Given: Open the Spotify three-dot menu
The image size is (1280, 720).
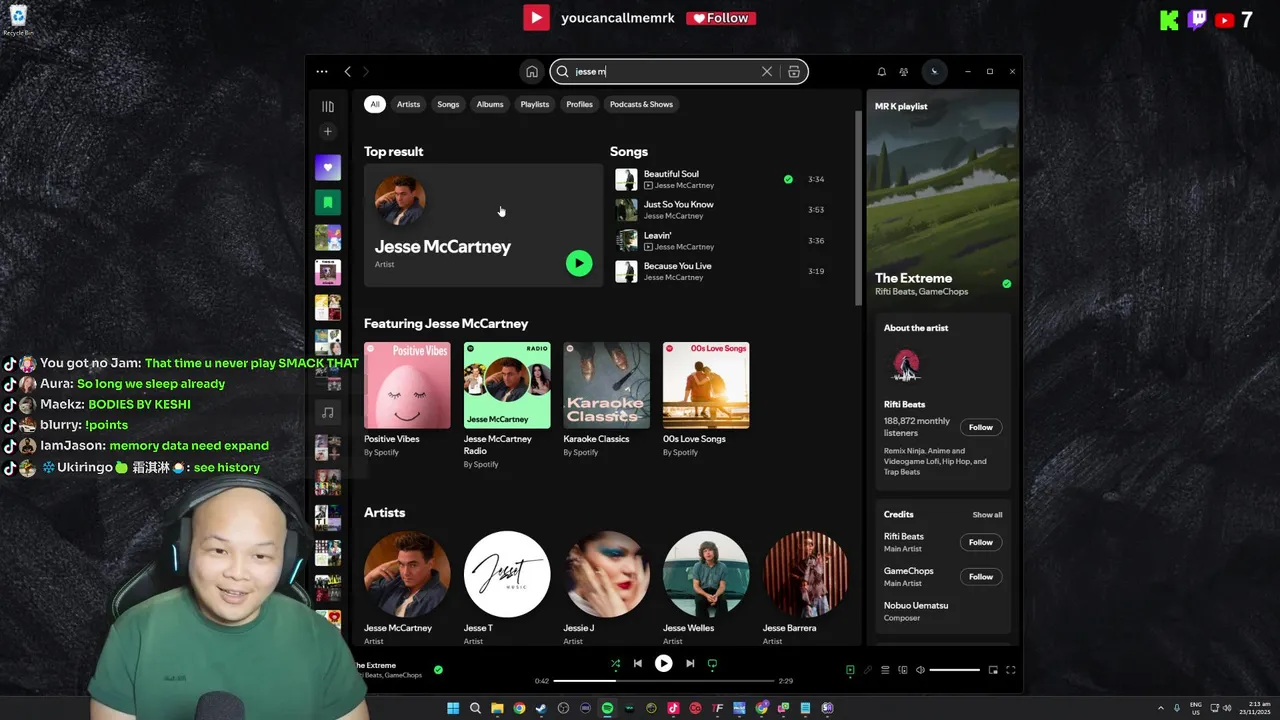Looking at the screenshot, I should [321, 71].
